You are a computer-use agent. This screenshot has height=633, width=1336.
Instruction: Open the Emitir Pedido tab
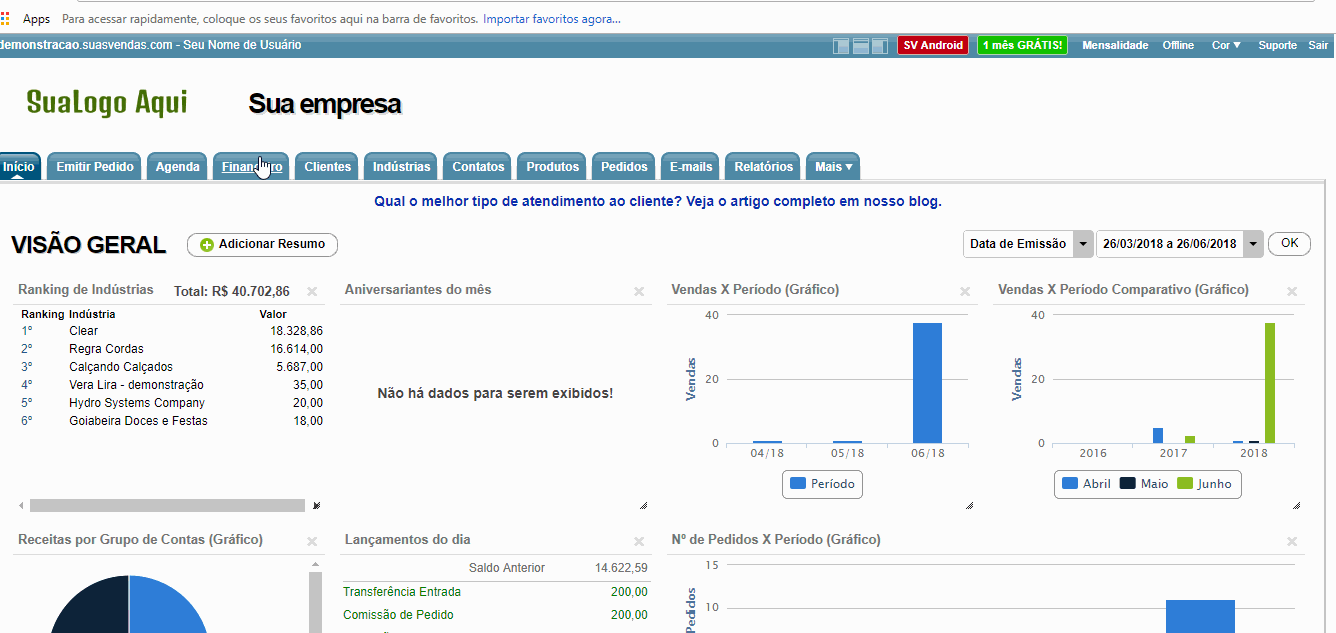pyautogui.click(x=95, y=167)
